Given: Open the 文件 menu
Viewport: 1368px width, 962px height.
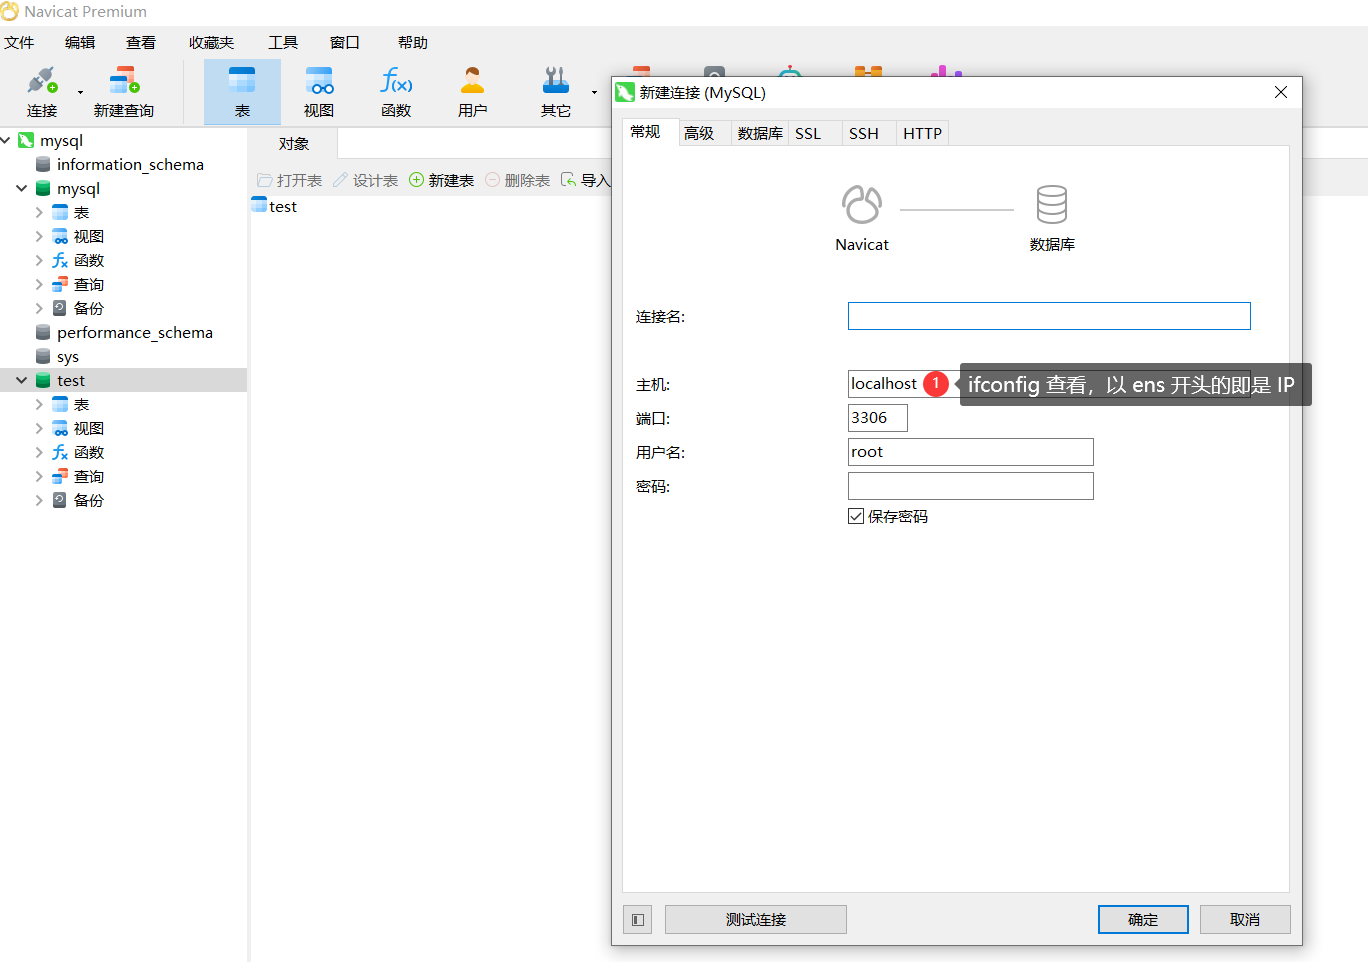Looking at the screenshot, I should point(19,42).
